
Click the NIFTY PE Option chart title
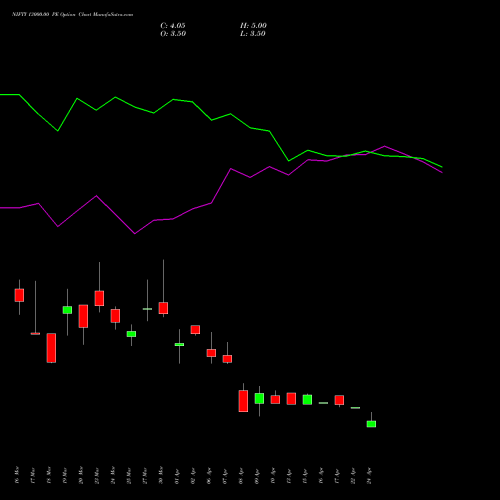coord(73,14)
